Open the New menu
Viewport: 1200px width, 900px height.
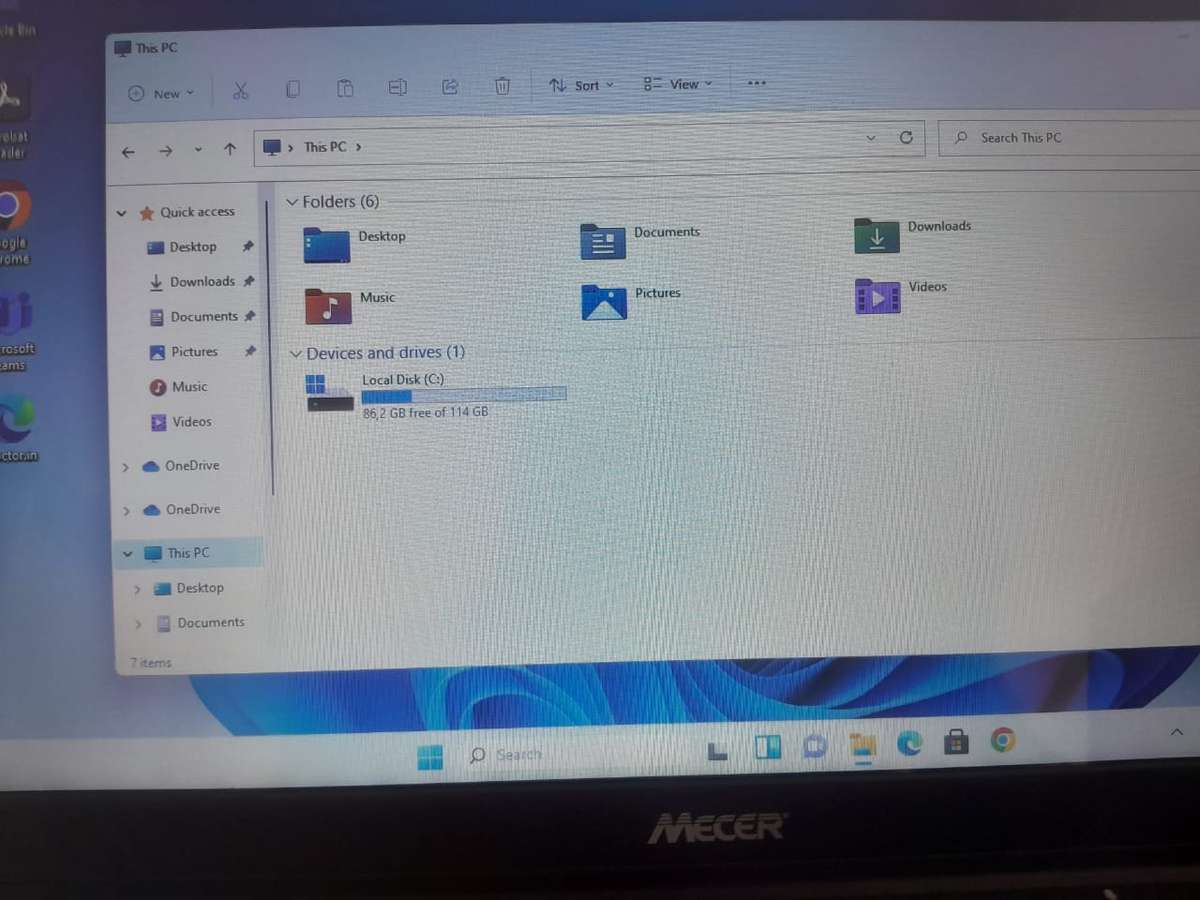pos(158,92)
